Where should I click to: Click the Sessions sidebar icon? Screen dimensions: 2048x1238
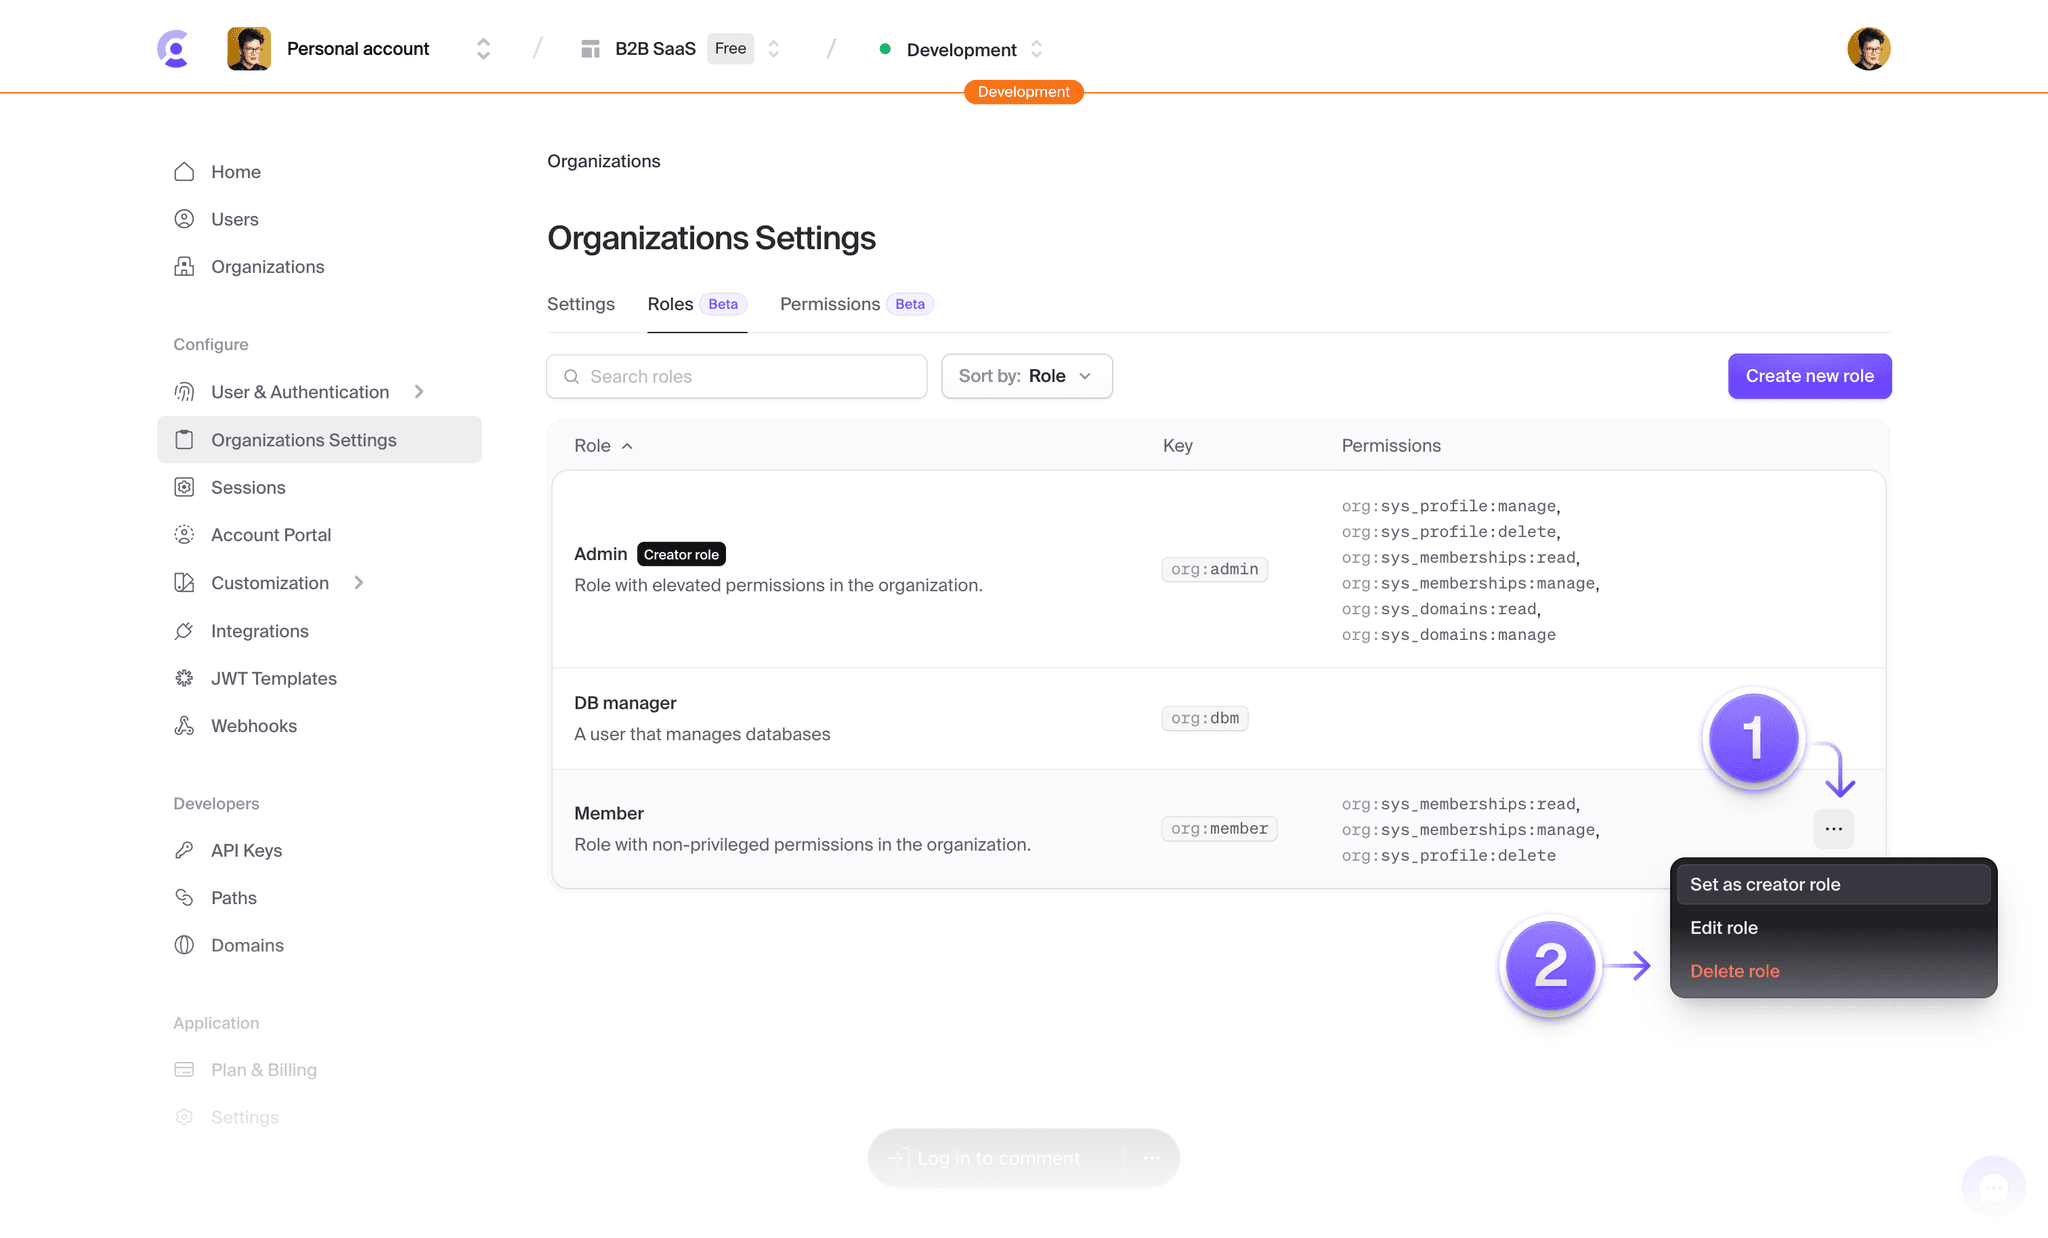pos(184,488)
